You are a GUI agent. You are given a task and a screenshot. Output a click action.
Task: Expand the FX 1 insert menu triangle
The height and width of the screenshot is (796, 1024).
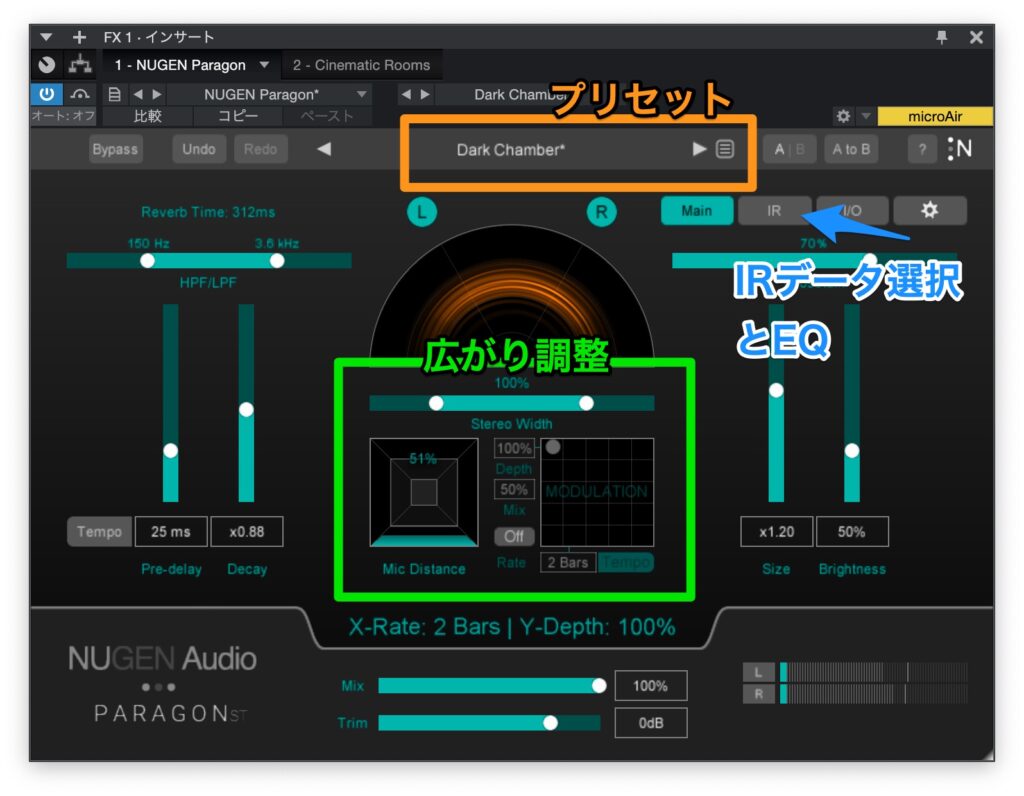click(x=47, y=37)
